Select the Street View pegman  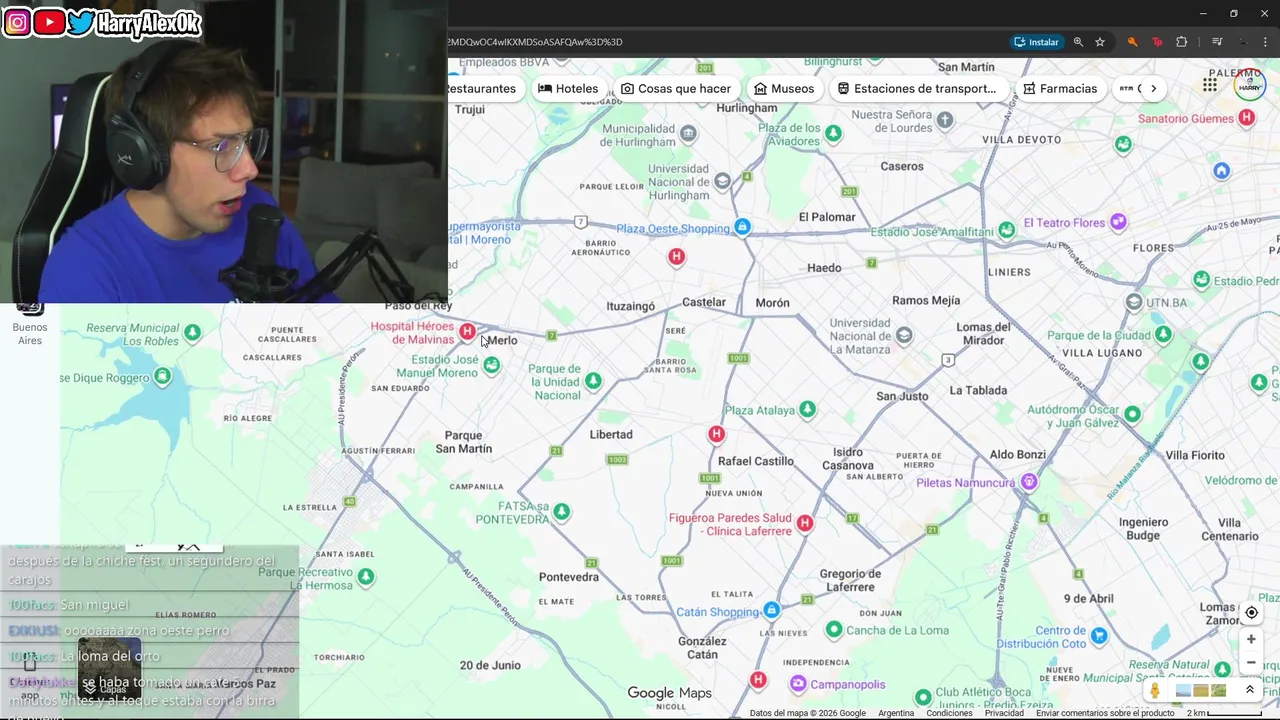coord(1155,690)
